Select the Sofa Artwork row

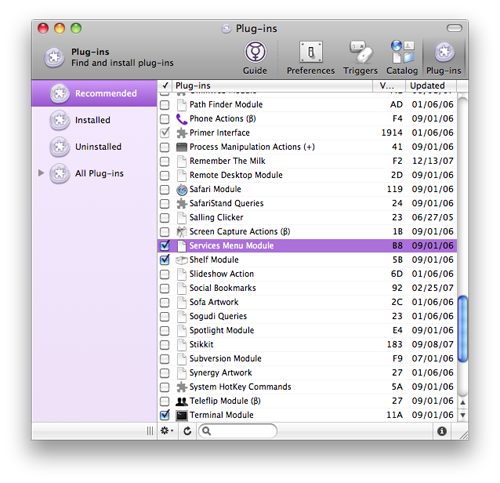pos(307,302)
